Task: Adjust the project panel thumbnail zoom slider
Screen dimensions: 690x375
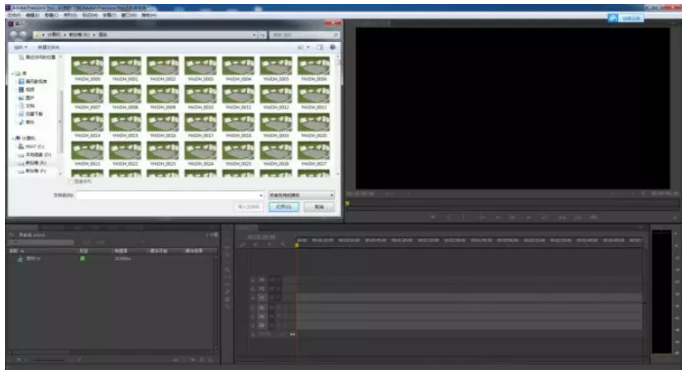Action: (x=48, y=360)
